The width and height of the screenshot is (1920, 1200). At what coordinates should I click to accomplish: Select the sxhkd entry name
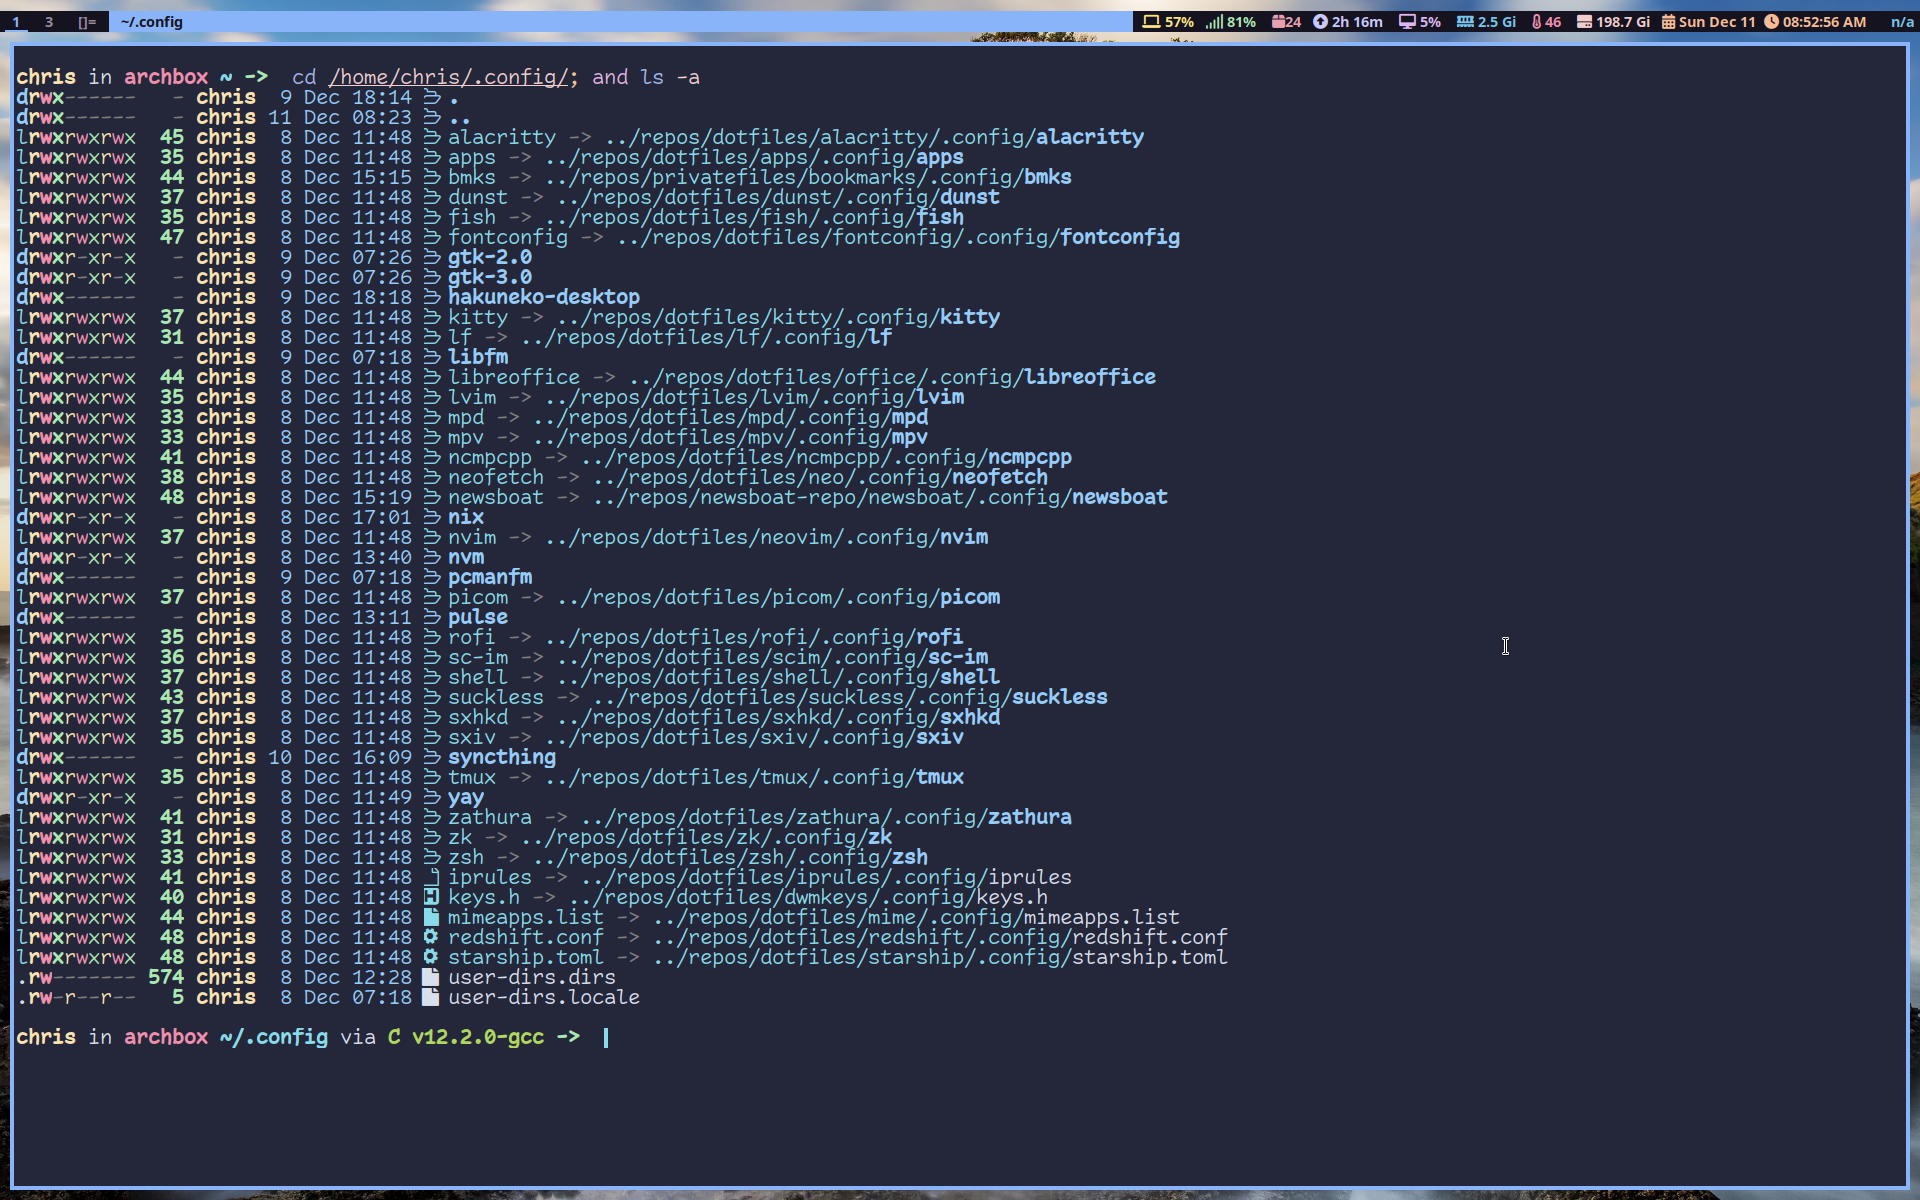(x=478, y=717)
